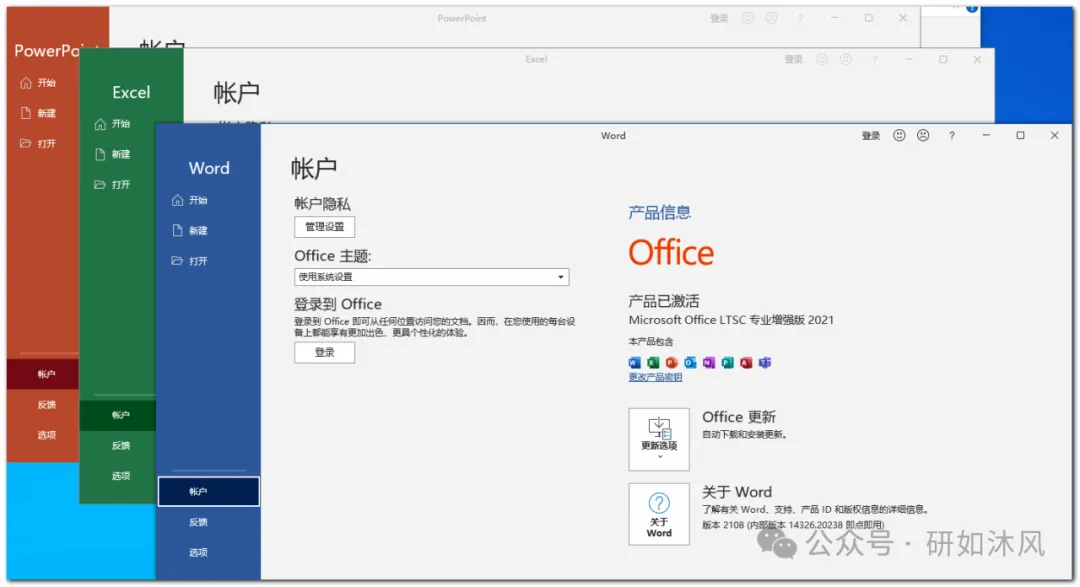1080x587 pixels.
Task: Click the 产品已激活 text
Action: (x=663, y=301)
